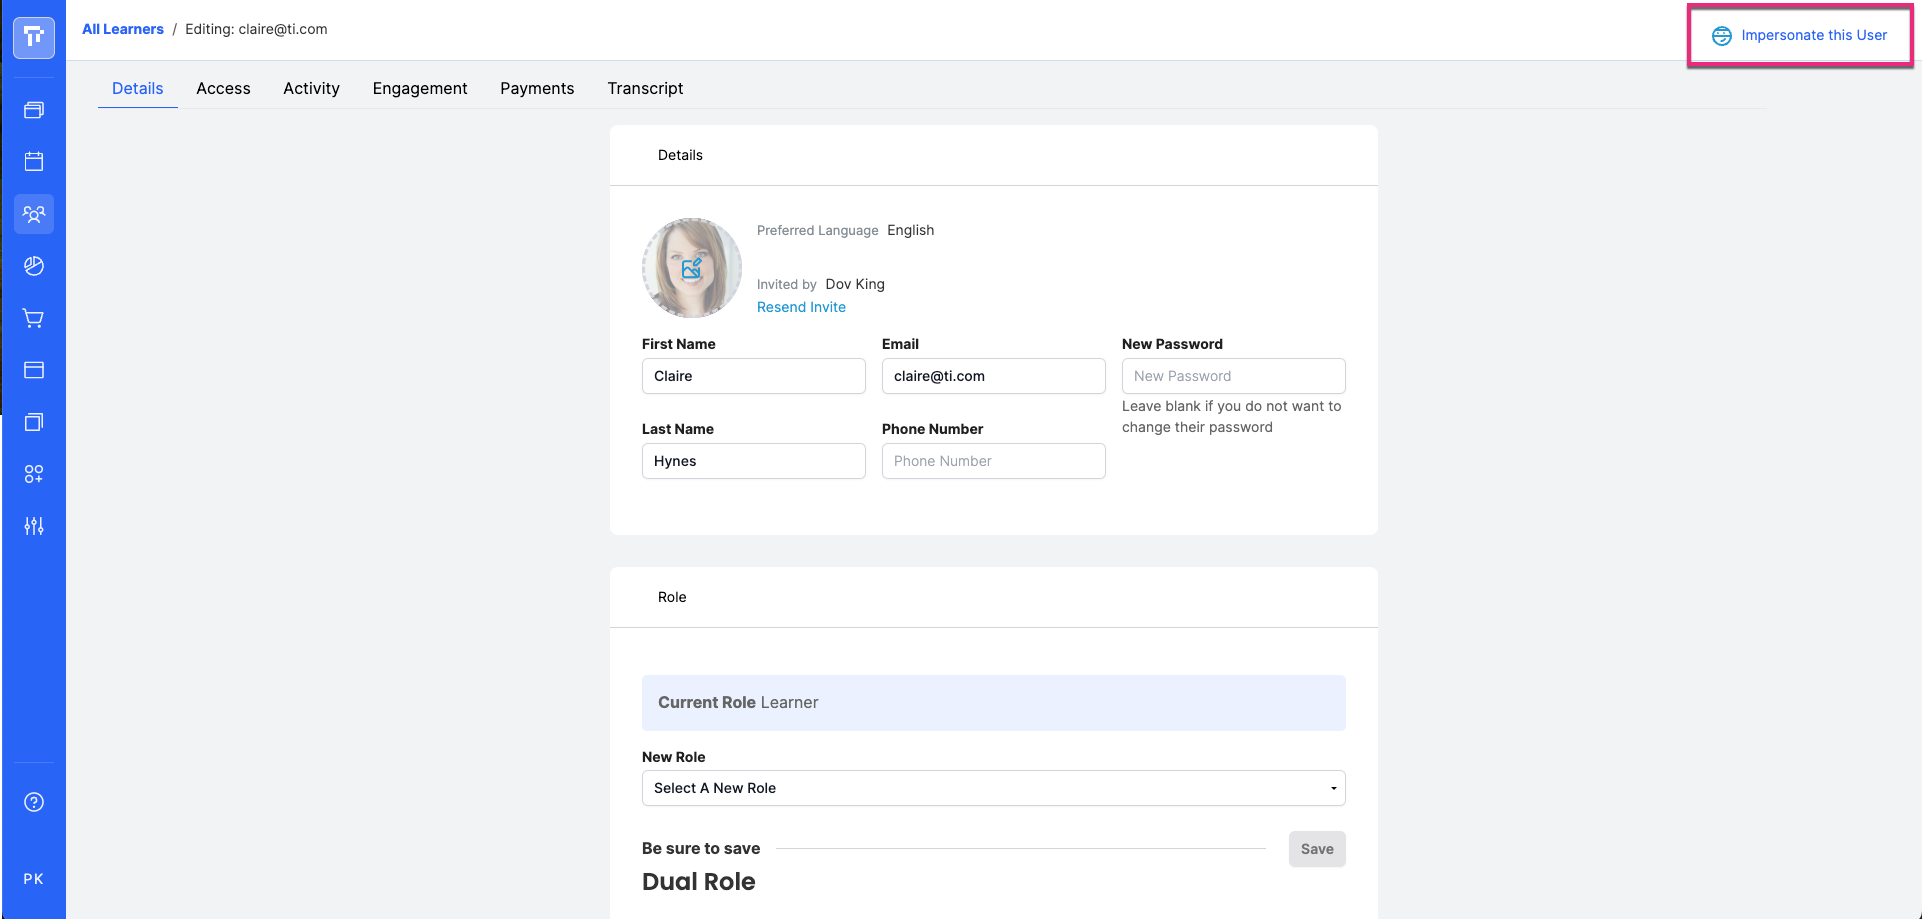1922x919 pixels.
Task: Open the site builder window sidebar icon
Action: (34, 370)
